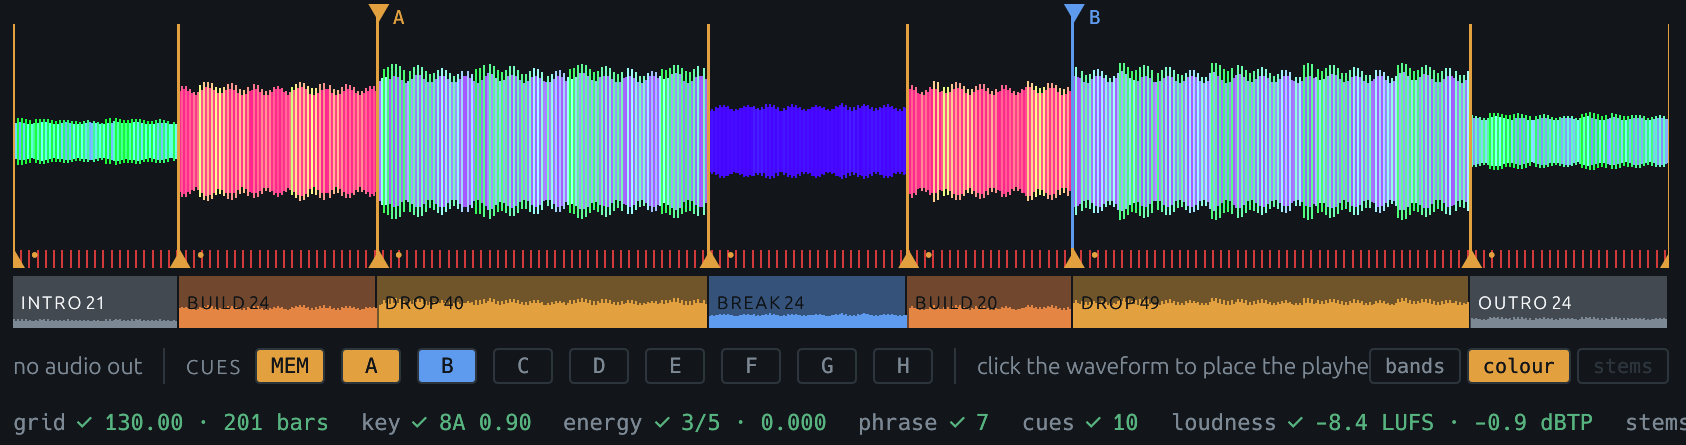Viewport: 1686px width, 445px height.
Task: Place playhead in green intro waveform
Action: tap(96, 140)
